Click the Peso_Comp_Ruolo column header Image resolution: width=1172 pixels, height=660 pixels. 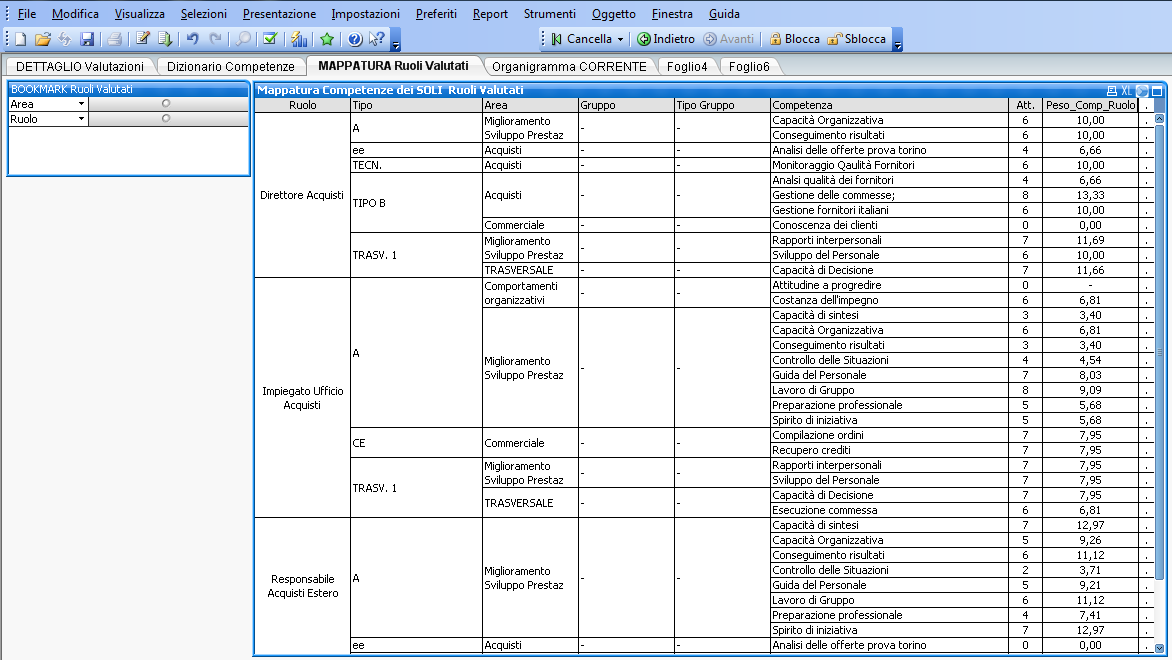pyautogui.click(x=1091, y=105)
